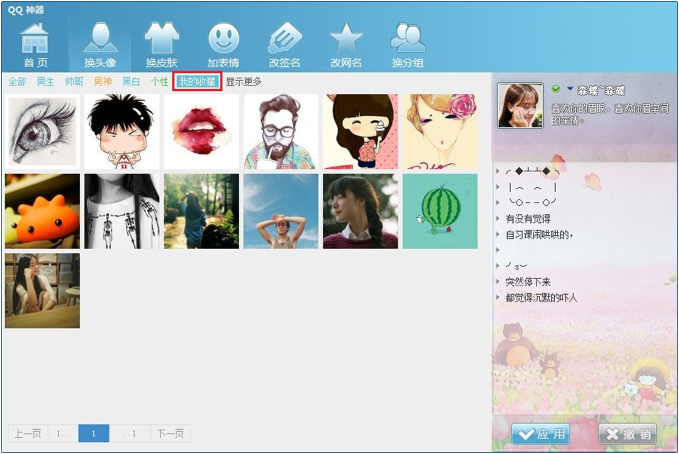Expand the 有没有觉得 group arrow
679x454 pixels.
[498, 218]
